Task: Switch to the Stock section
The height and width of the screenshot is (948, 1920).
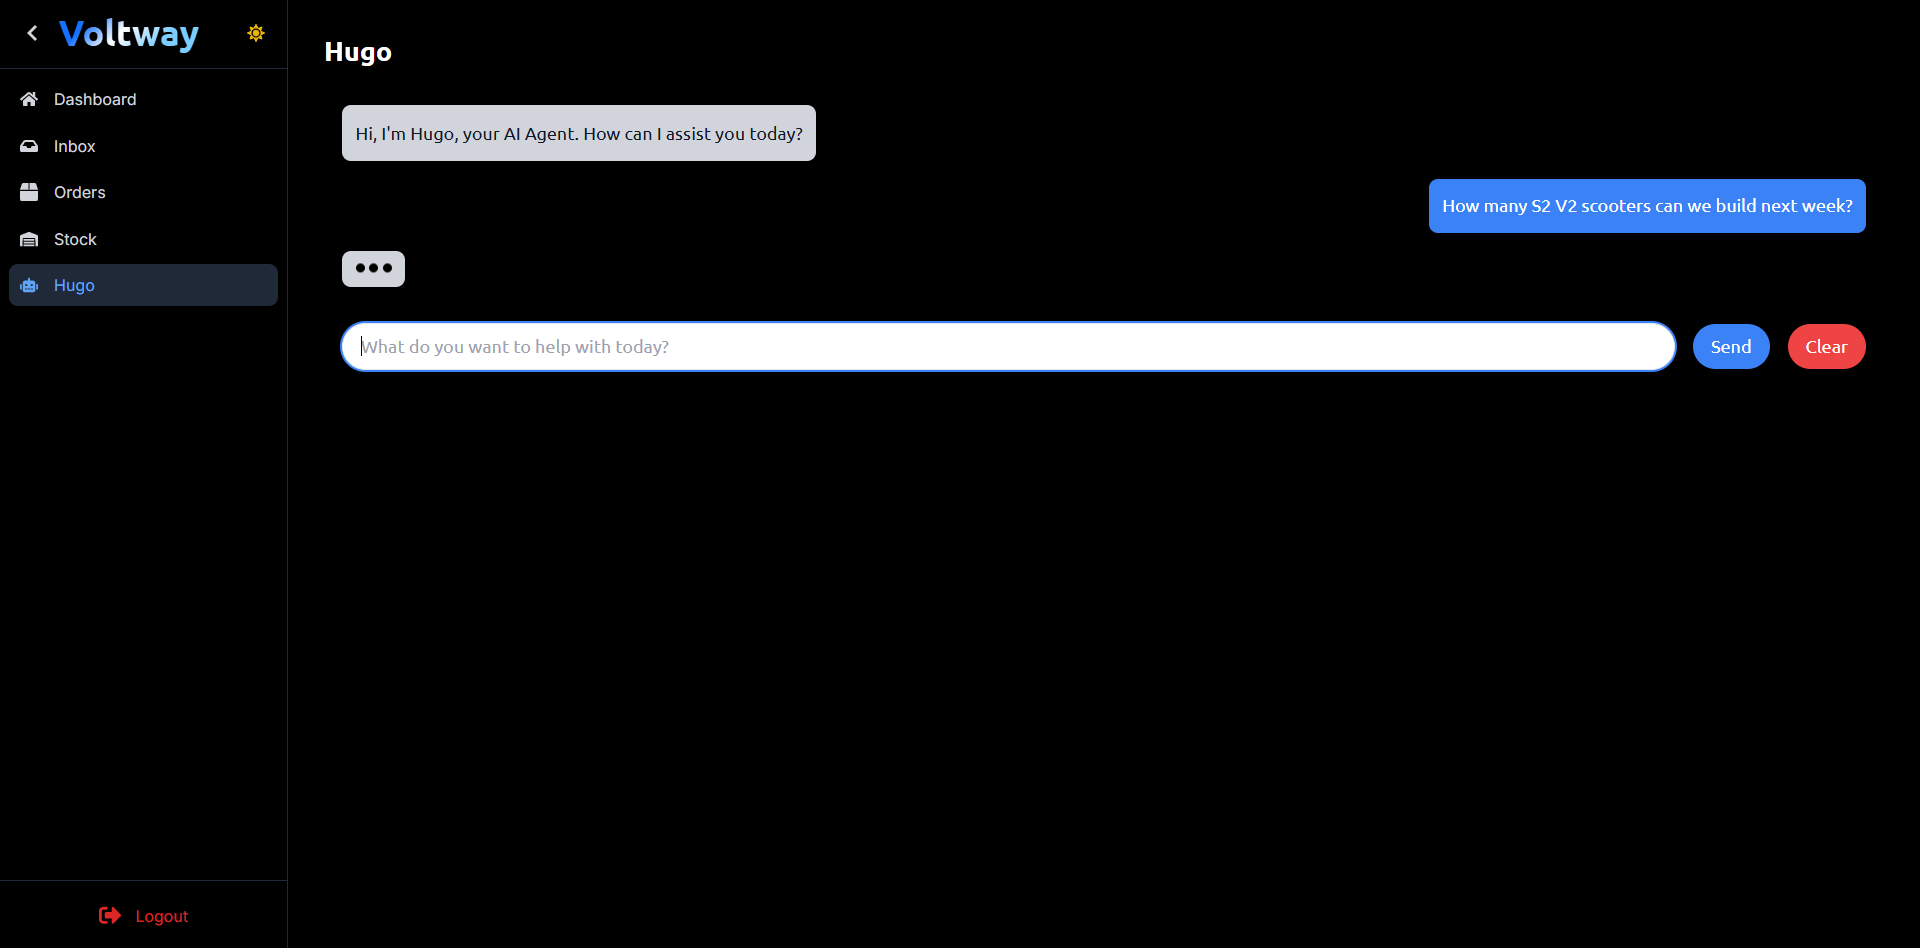Action: [74, 239]
